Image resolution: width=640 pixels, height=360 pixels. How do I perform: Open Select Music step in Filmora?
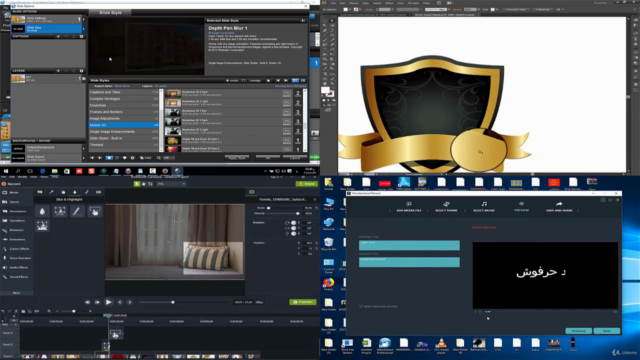(x=484, y=207)
